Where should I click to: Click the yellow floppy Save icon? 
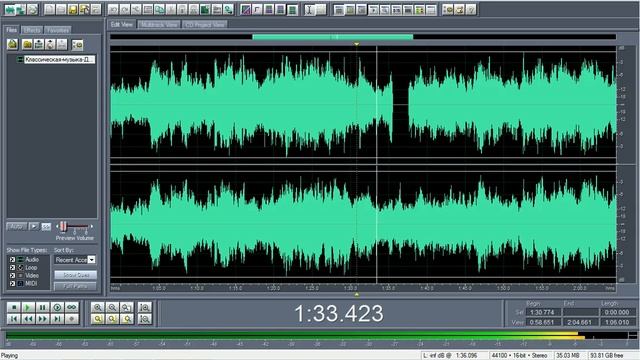pos(73,9)
